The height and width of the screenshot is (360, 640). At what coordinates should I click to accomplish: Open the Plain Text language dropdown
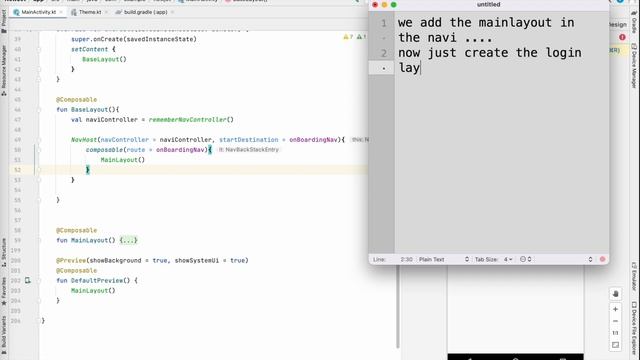pyautogui.click(x=444, y=260)
